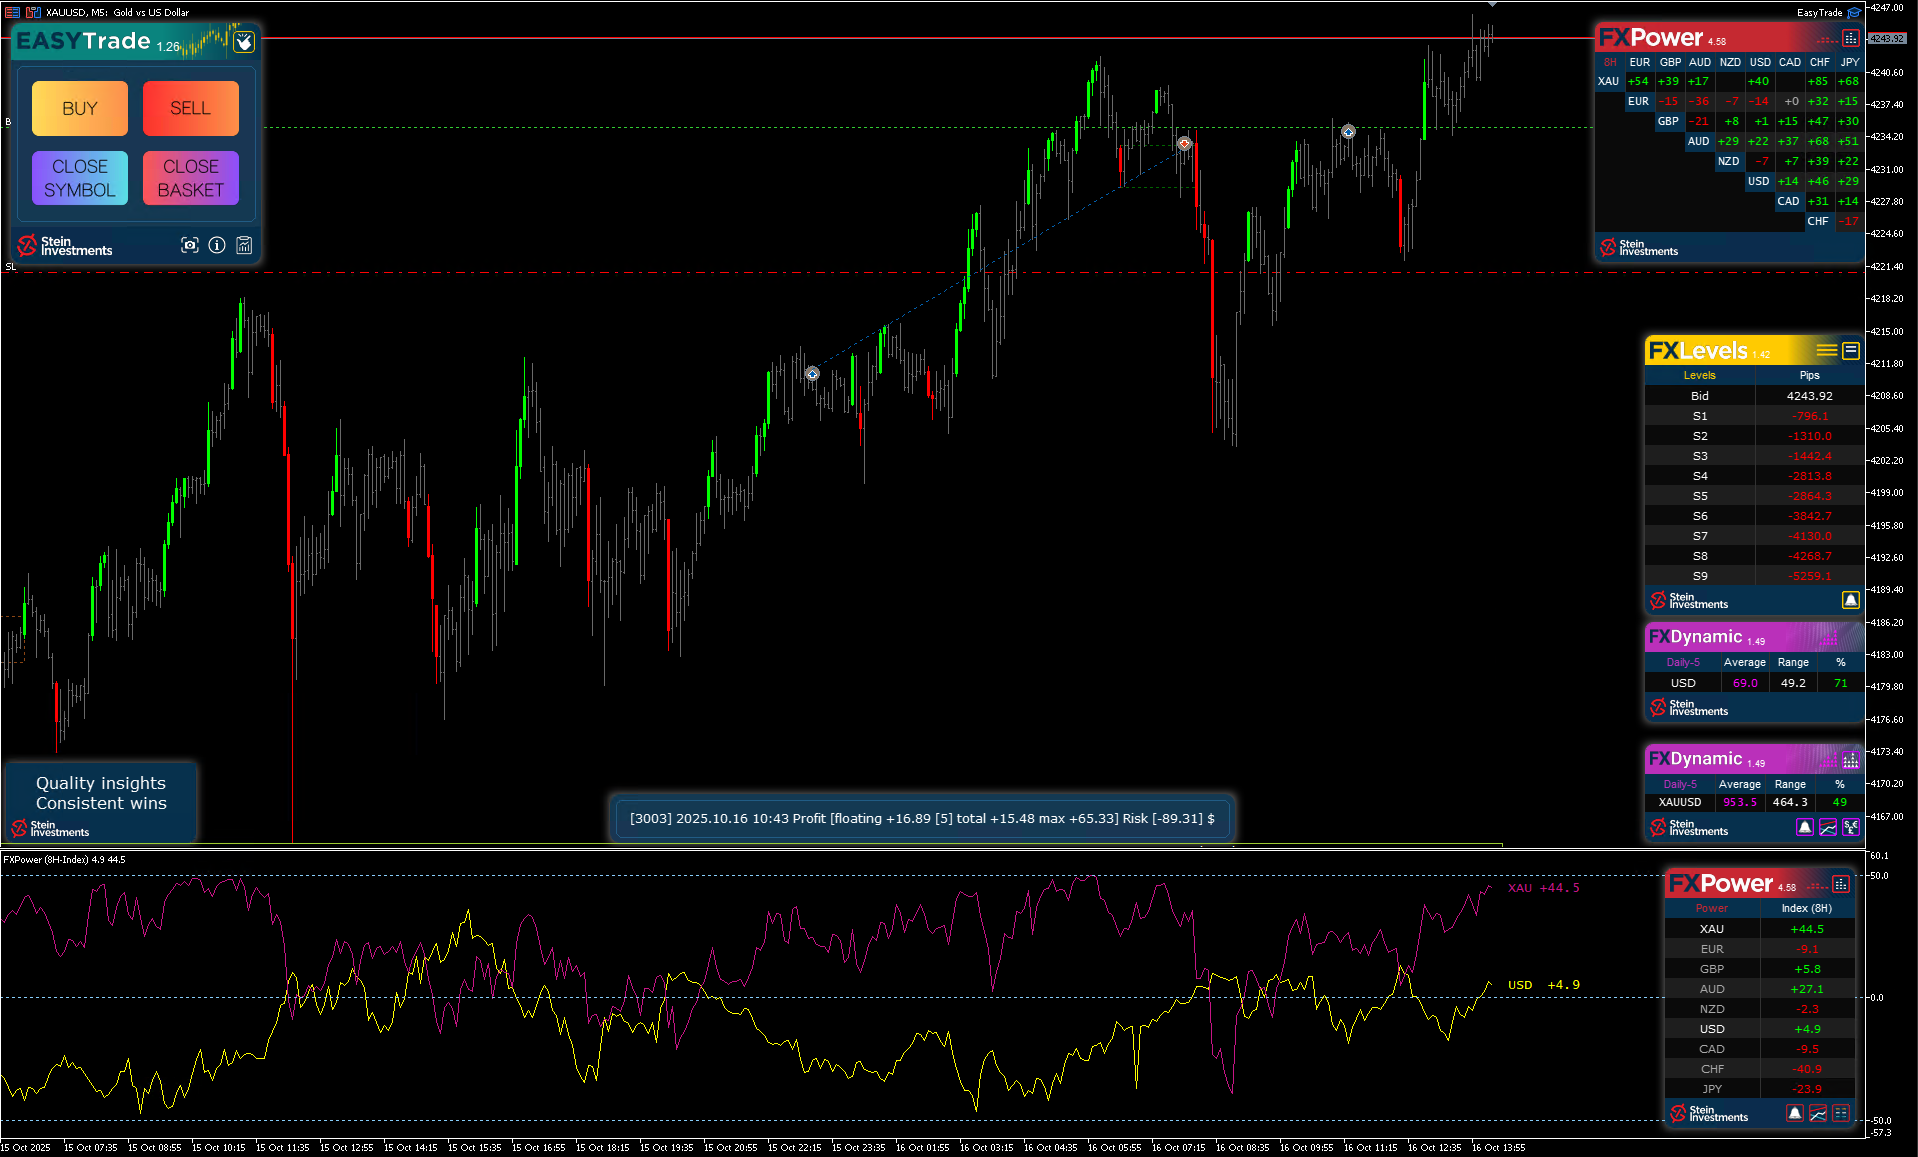Toggle lower FXPower grid icon in header
The height and width of the screenshot is (1157, 1918).
[1841, 884]
